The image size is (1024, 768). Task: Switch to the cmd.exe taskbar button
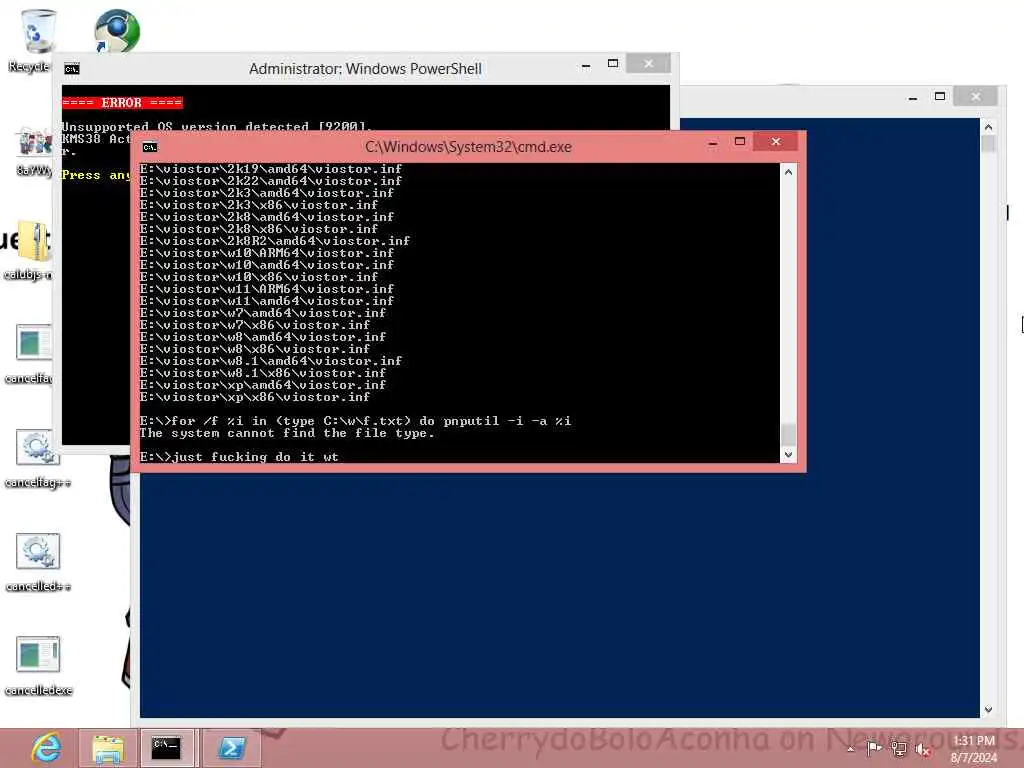pyautogui.click(x=167, y=748)
